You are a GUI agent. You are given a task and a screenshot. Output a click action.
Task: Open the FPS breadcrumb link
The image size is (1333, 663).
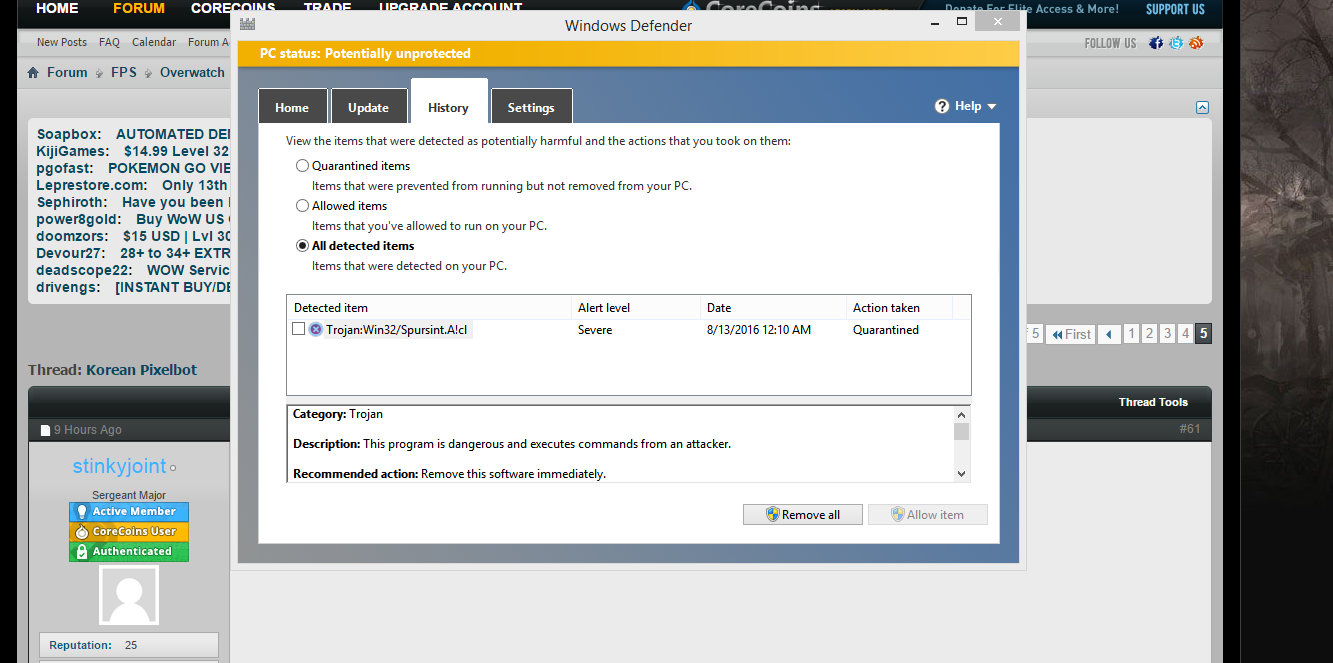[x=124, y=73]
